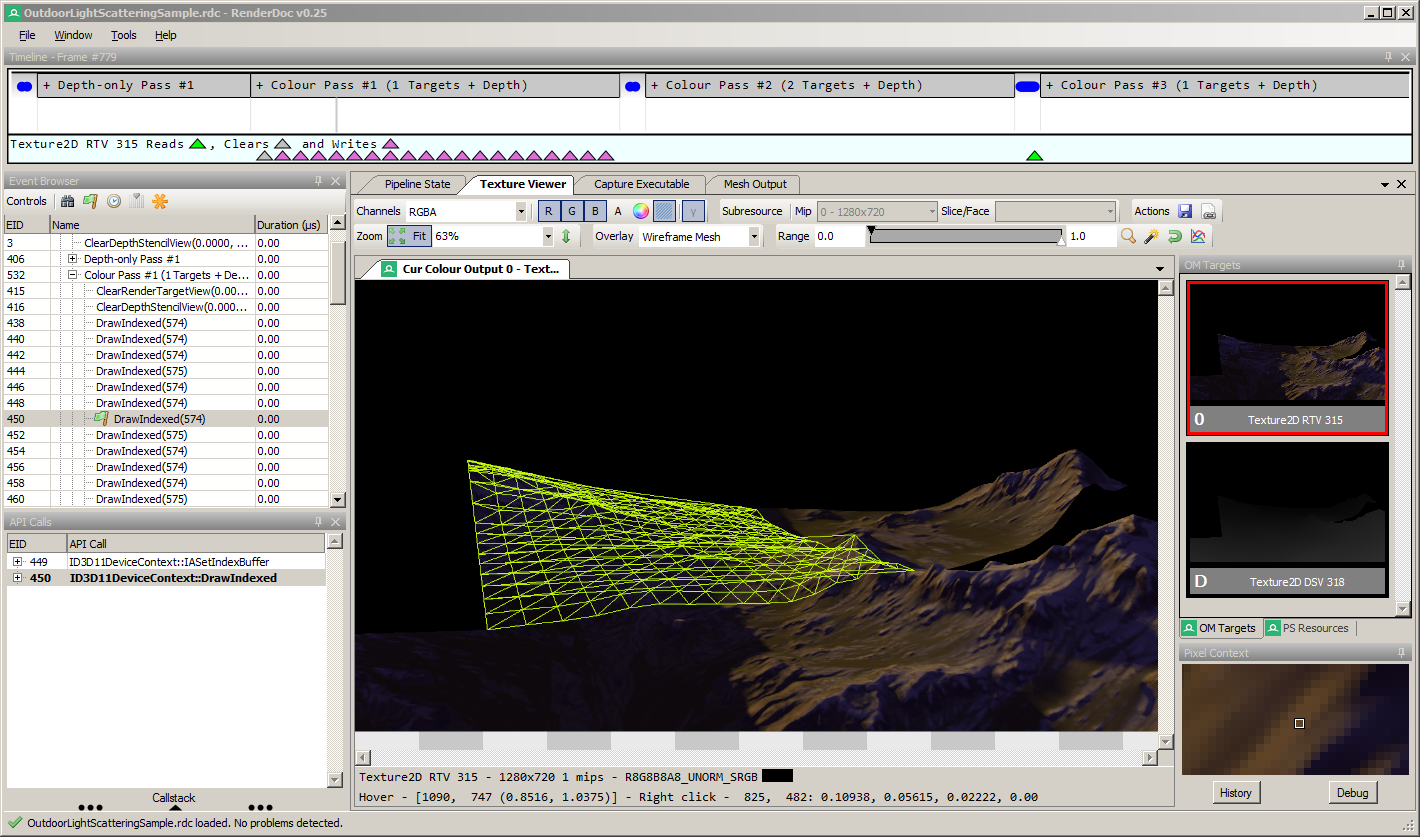Pin the API Calls panel
The height and width of the screenshot is (837, 1420).
pyautogui.click(x=319, y=522)
